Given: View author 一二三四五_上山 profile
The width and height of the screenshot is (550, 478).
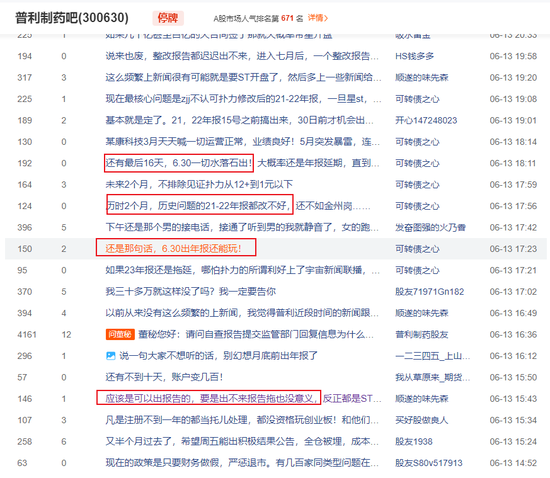Looking at the screenshot, I should 432,356.
